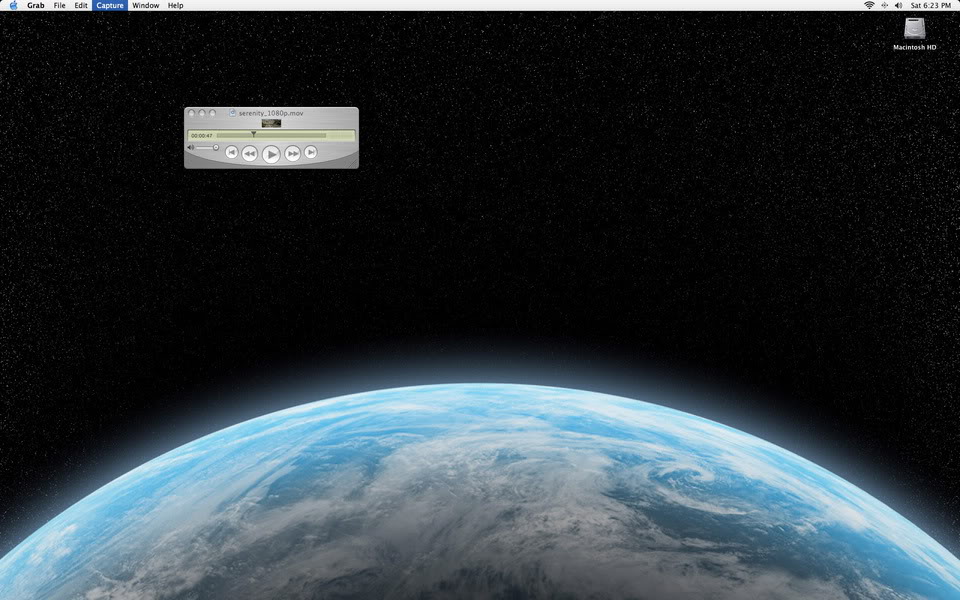Open the Help menu

tap(176, 6)
